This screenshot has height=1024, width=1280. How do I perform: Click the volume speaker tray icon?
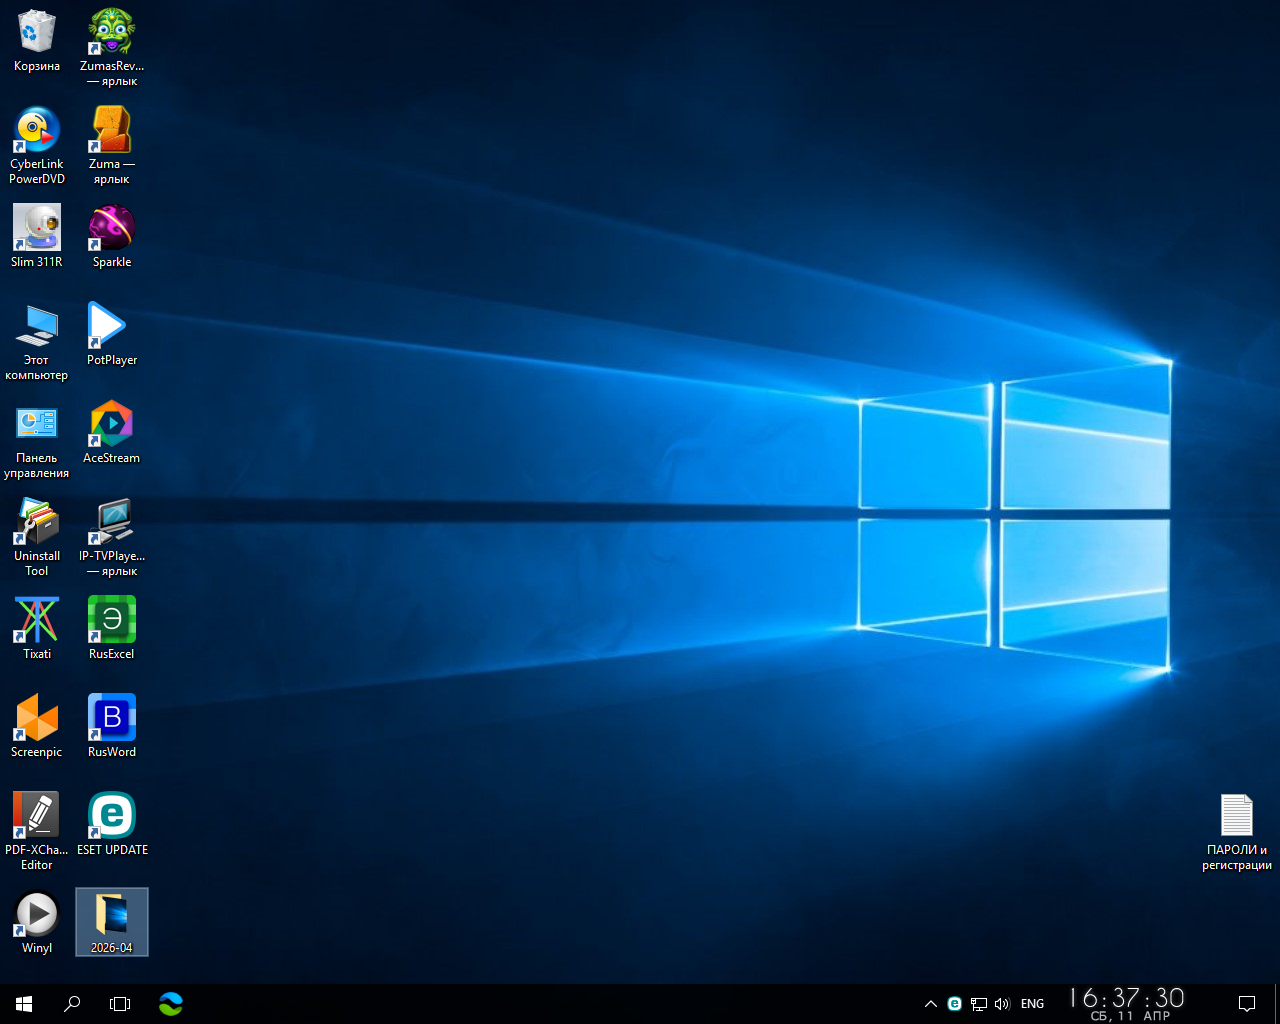(x=1002, y=1004)
